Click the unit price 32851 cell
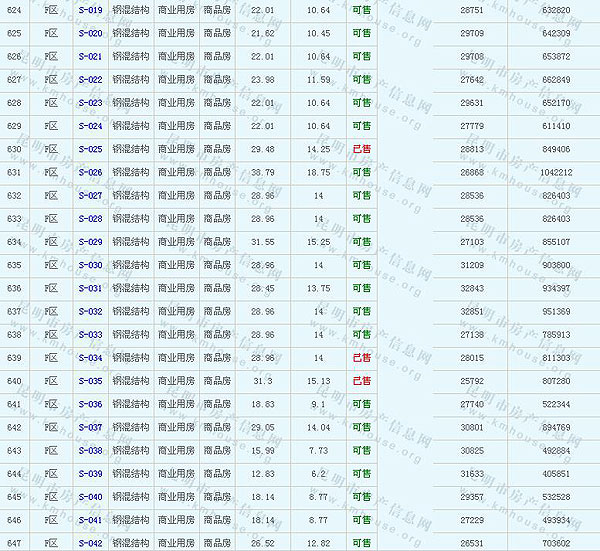 [x=471, y=311]
